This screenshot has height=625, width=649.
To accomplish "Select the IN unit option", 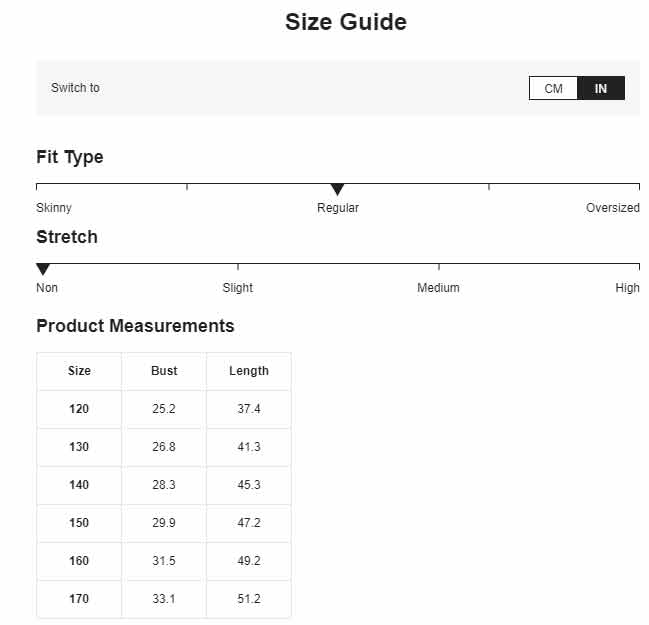I will 601,88.
